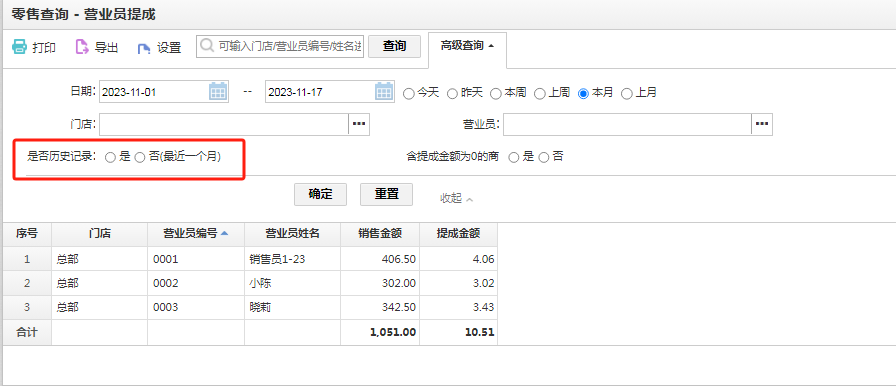Click the 导出 export icon
This screenshot has height=386, width=896.
(82, 47)
